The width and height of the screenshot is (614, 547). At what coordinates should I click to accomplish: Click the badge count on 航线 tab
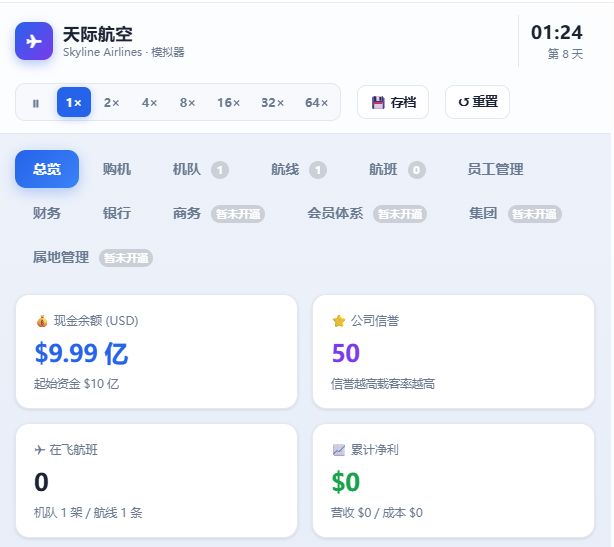[318, 170]
